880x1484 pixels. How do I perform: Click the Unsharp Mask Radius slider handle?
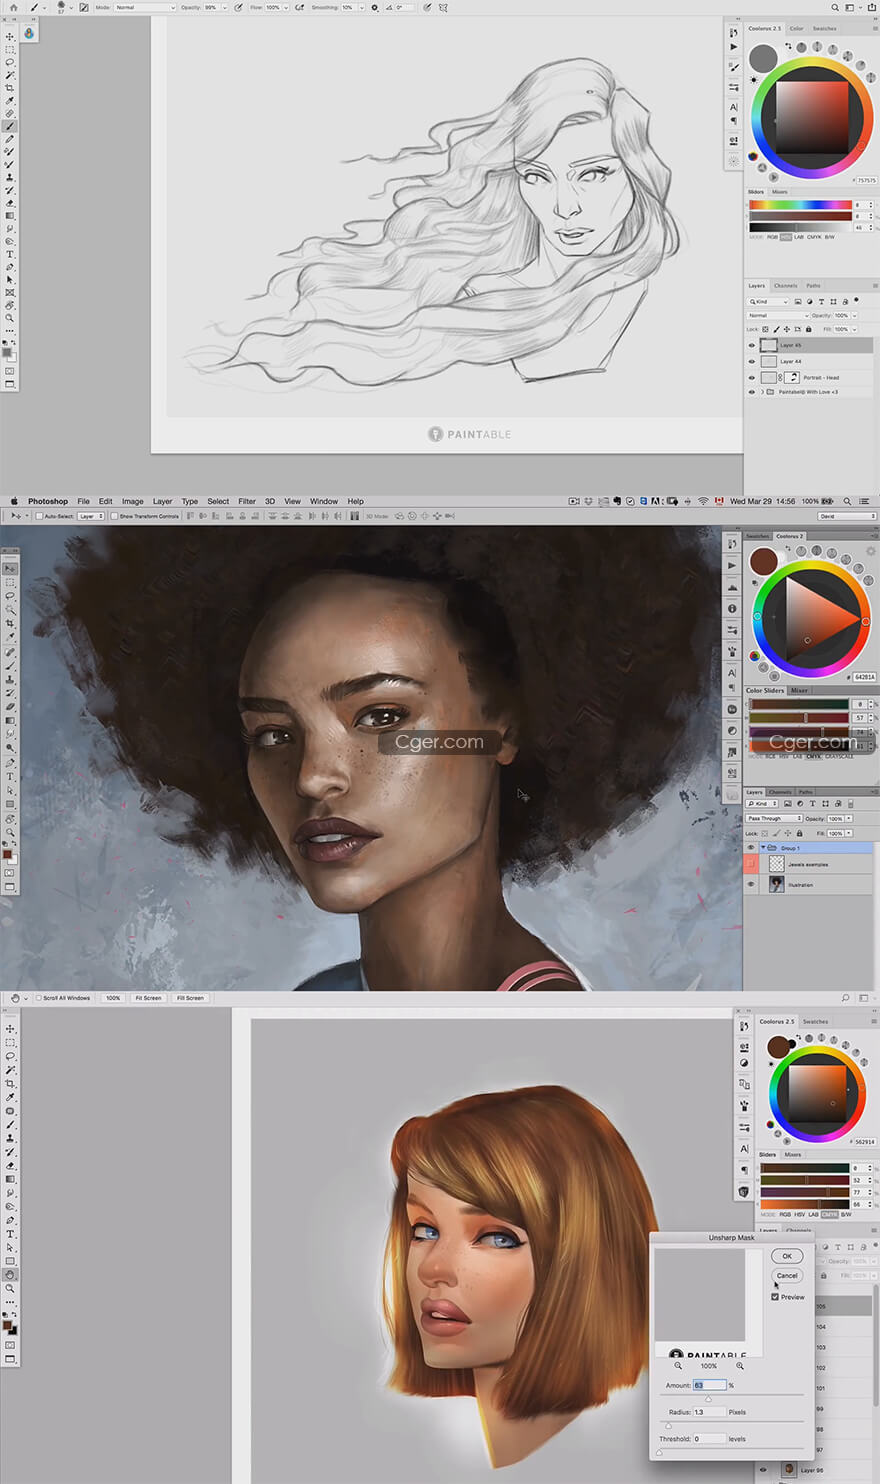coord(668,1425)
